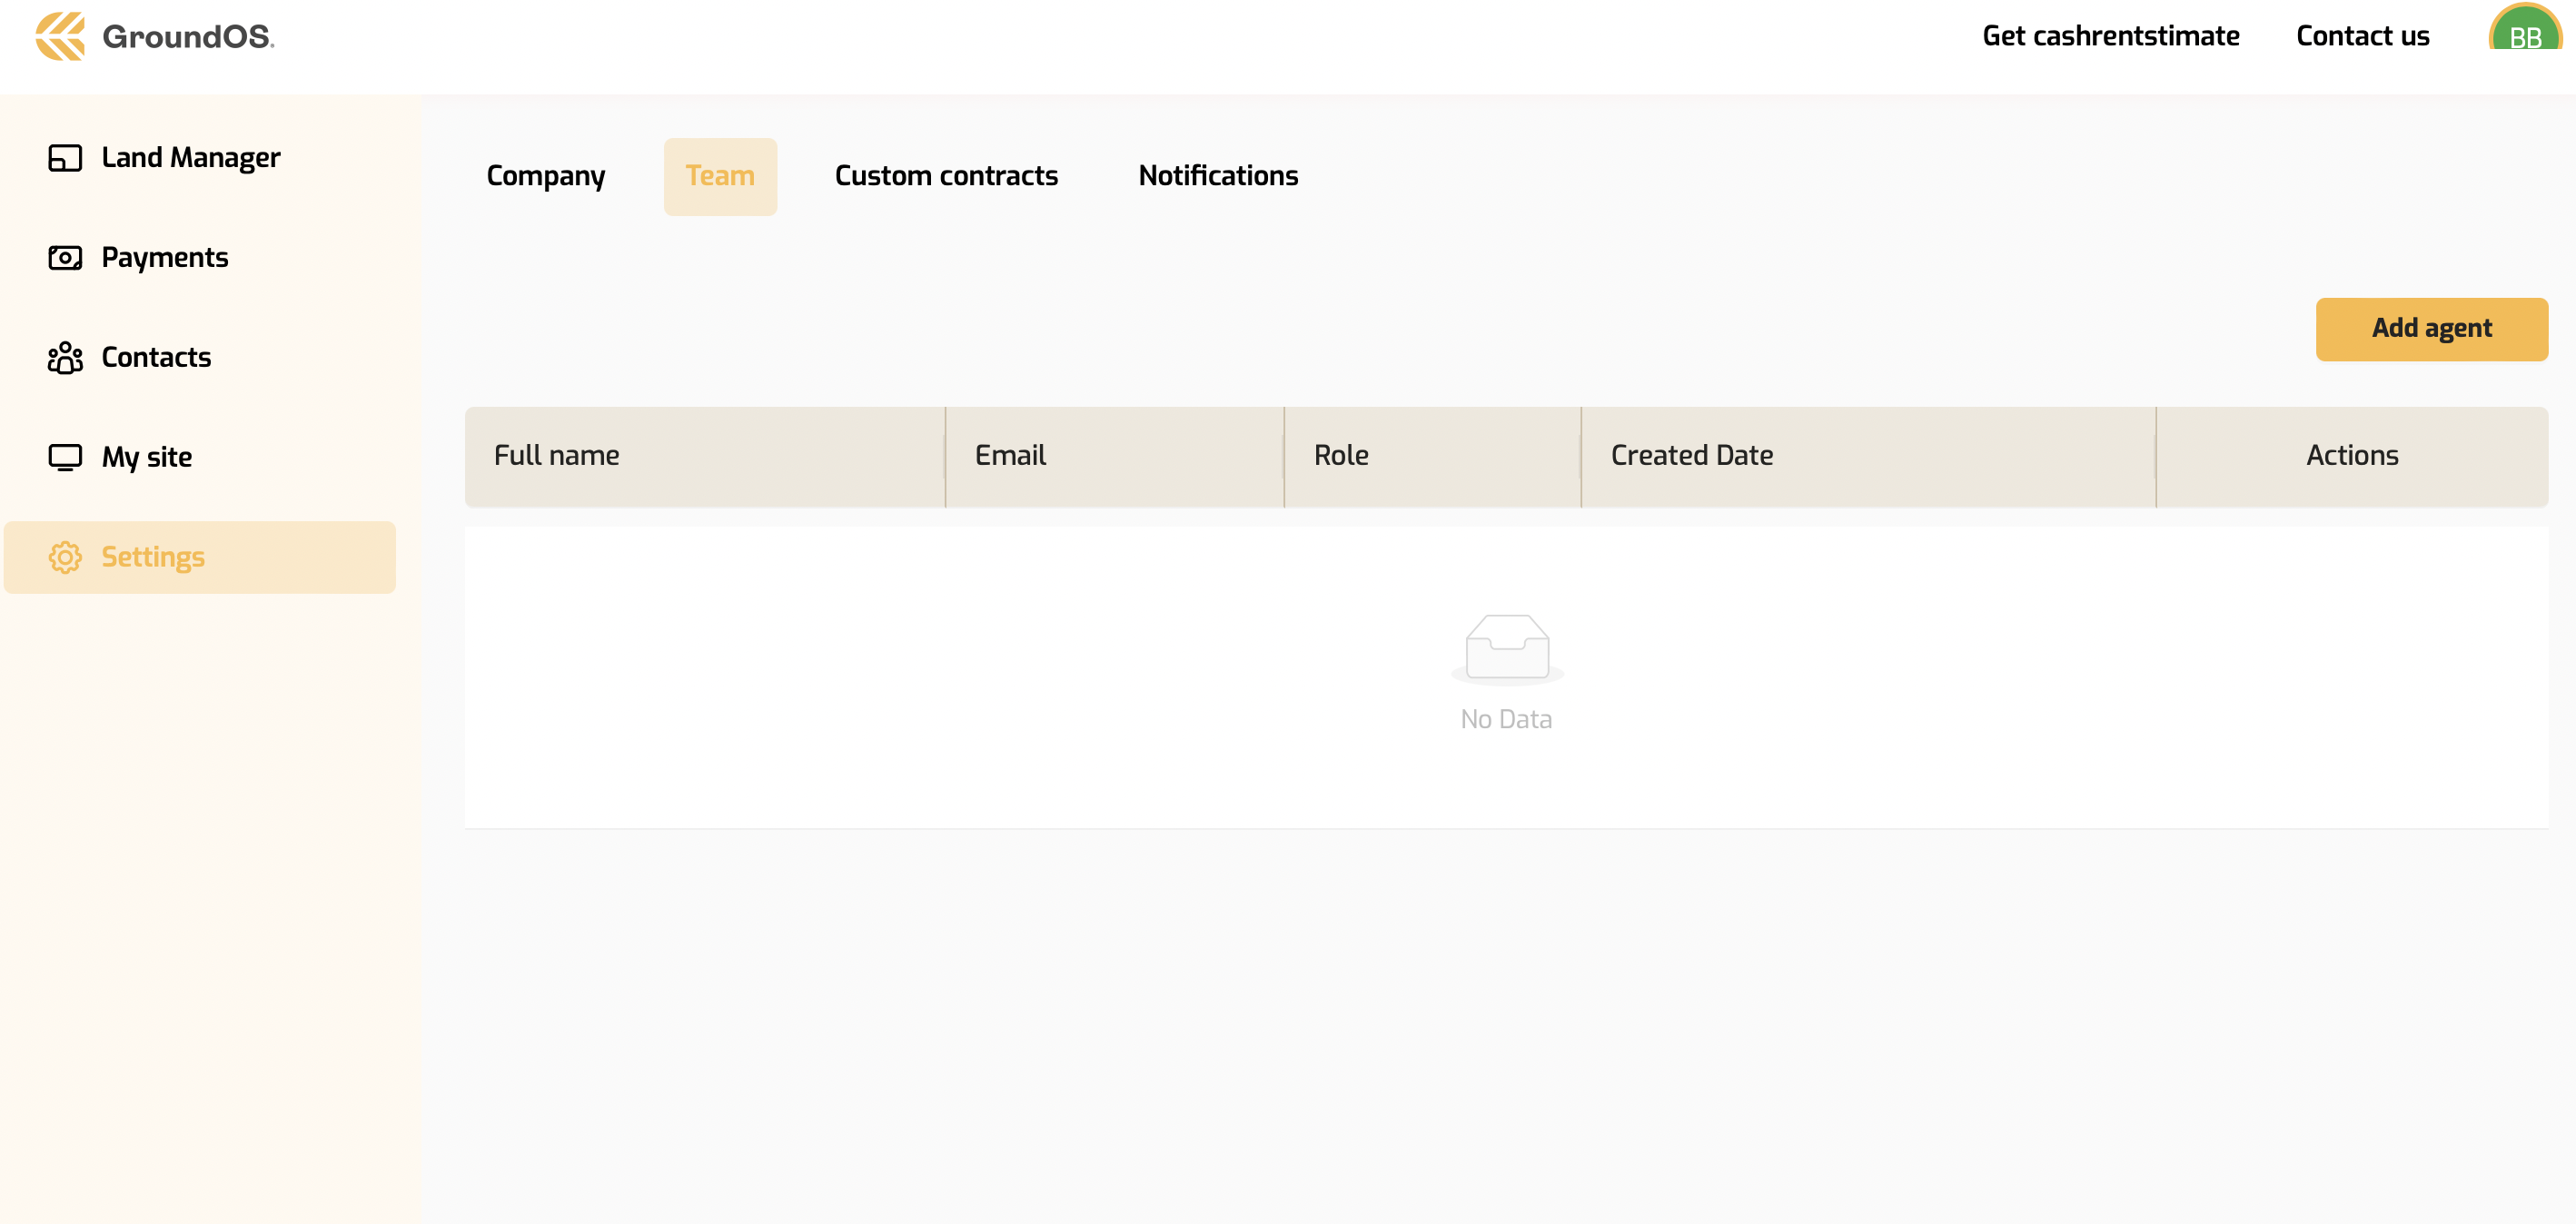2576x1224 pixels.
Task: Open Land Manager from the sidebar
Action: 190,158
